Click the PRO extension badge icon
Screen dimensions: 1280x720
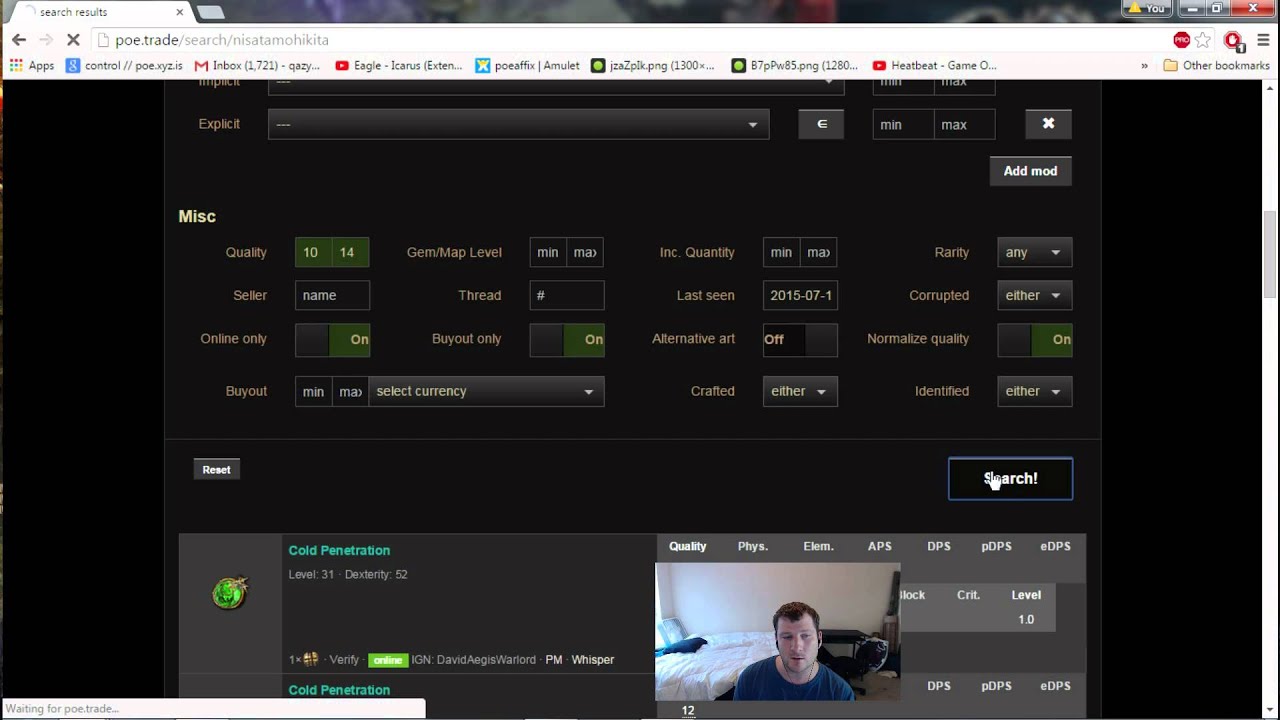(1182, 40)
